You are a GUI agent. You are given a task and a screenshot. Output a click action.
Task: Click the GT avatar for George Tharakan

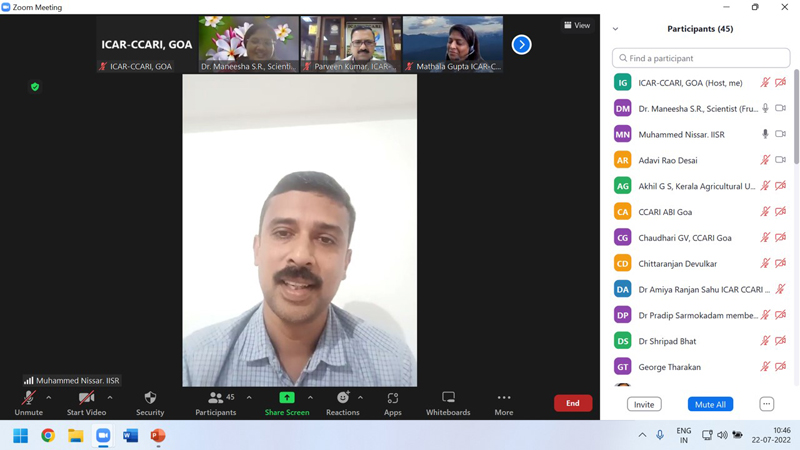622,367
